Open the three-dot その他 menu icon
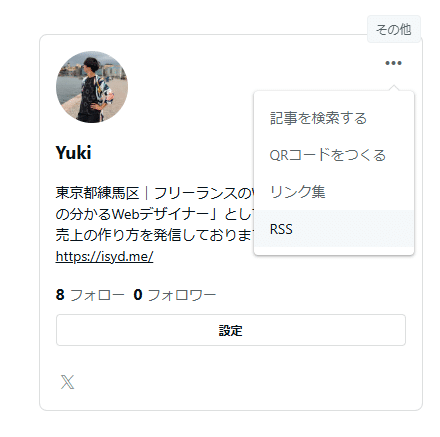 pos(393,63)
